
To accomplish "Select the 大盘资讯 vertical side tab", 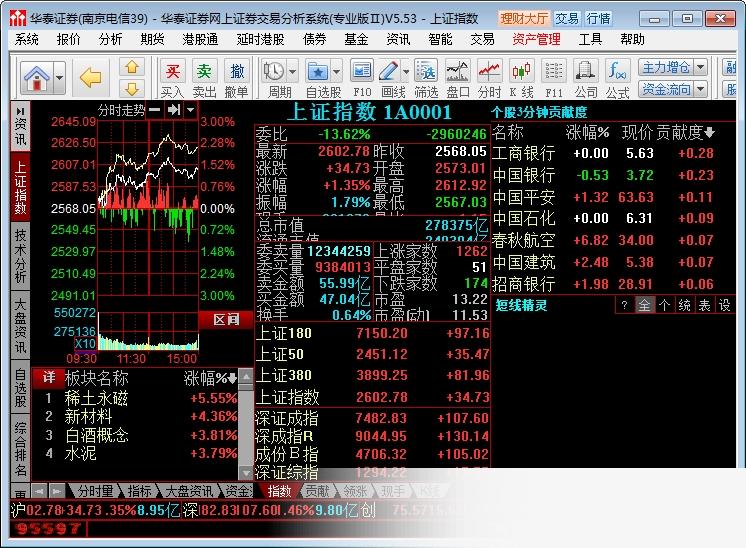I will 20,325.
